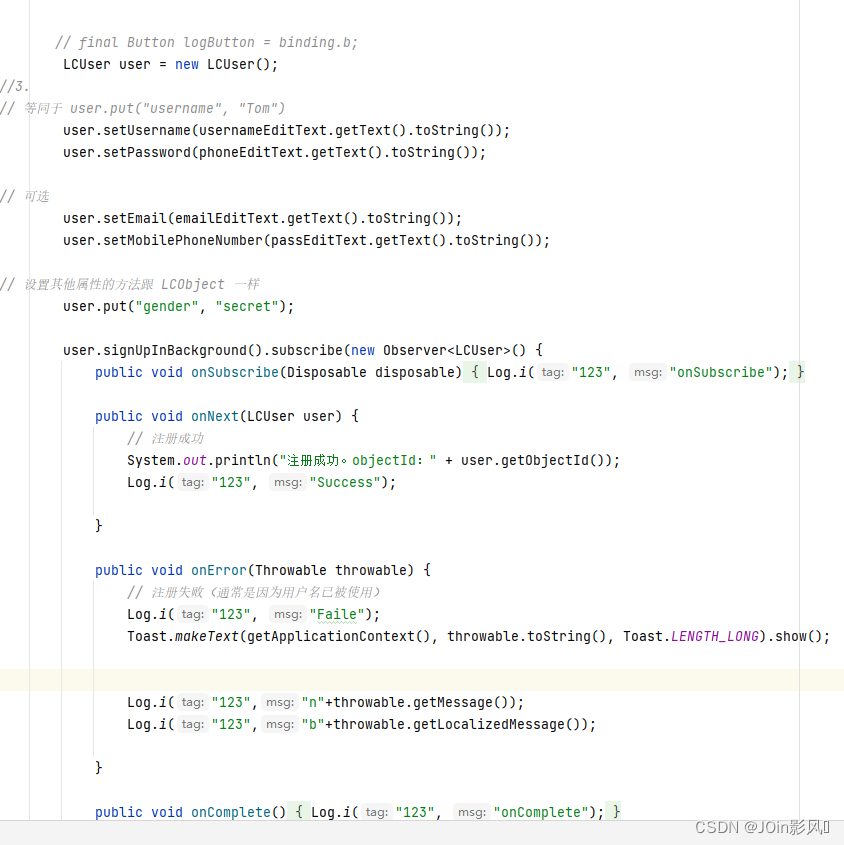
Task: Click the "Success" string literal
Action: (345, 482)
